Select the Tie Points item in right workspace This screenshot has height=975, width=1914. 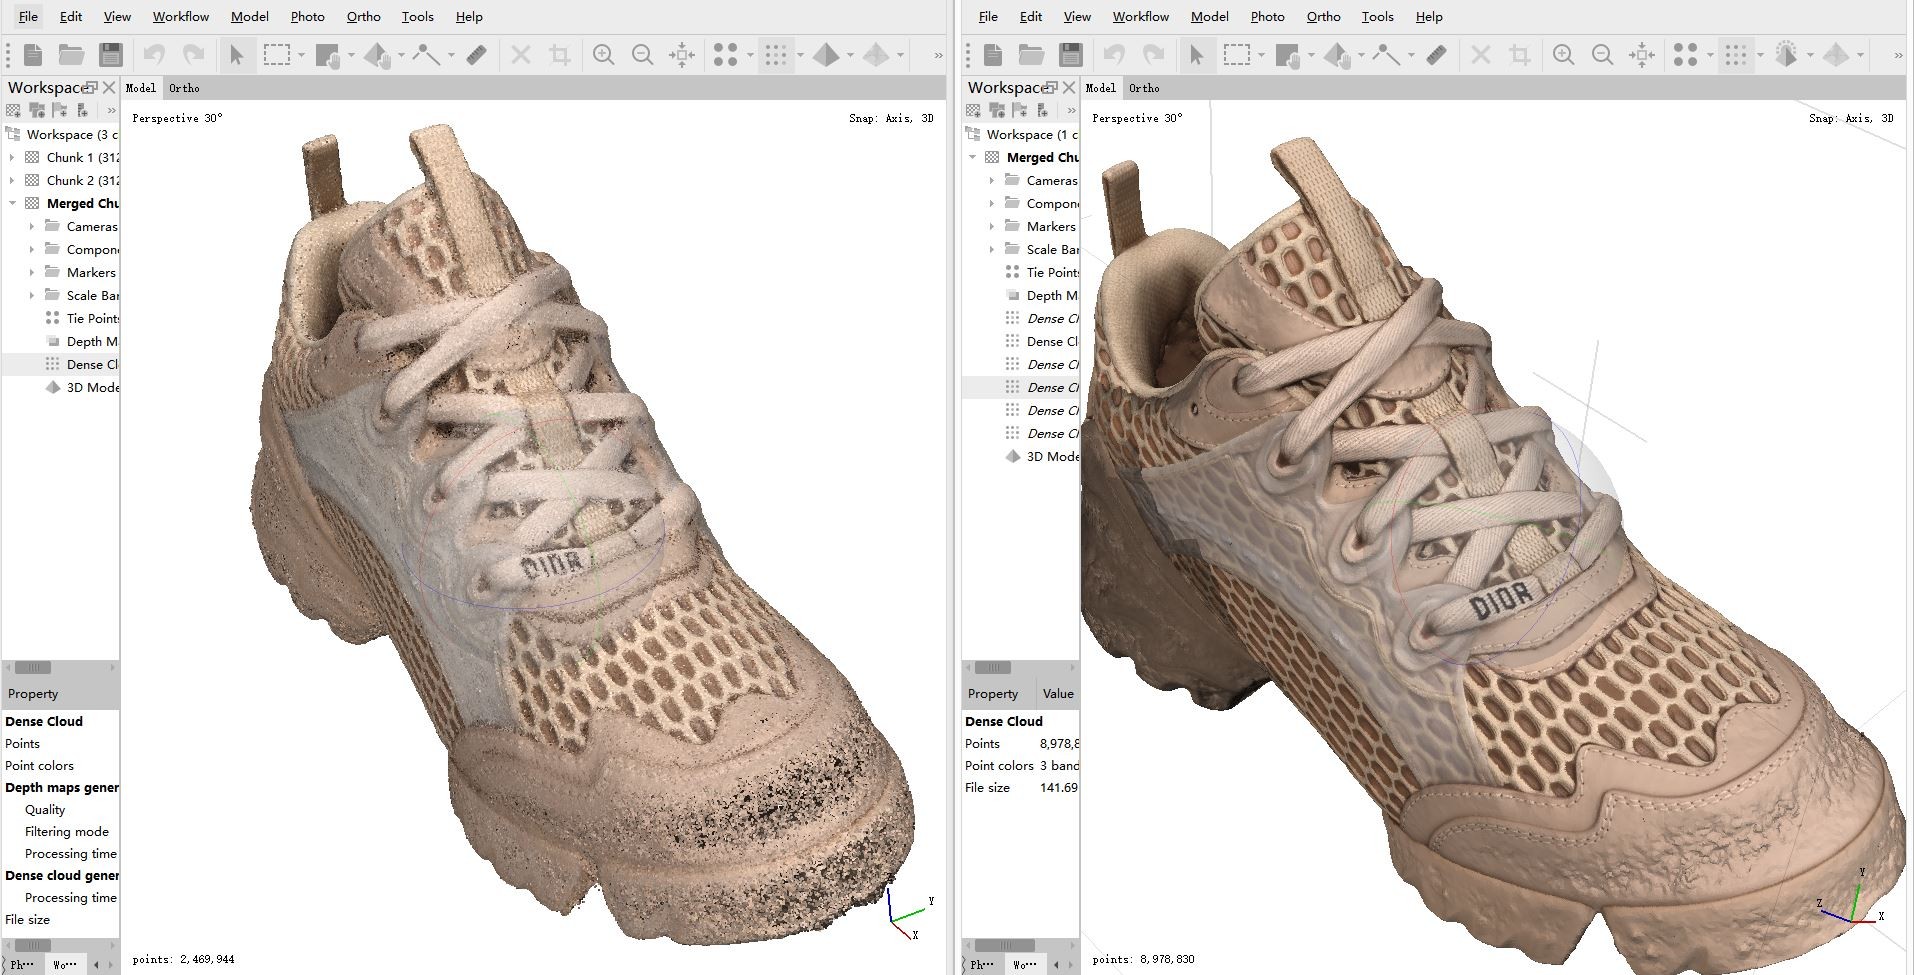pos(1052,272)
